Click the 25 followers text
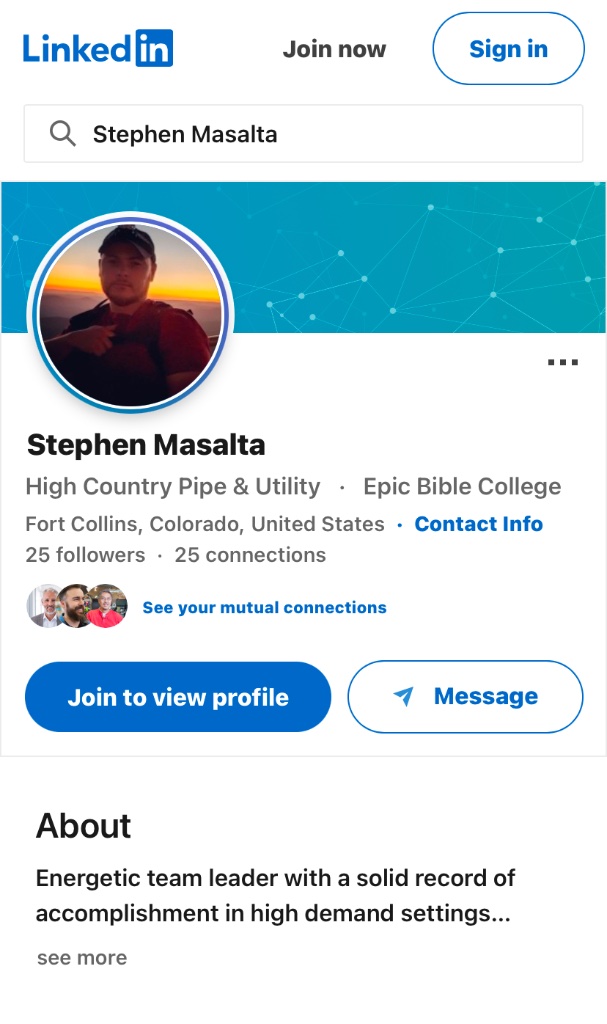 click(85, 555)
